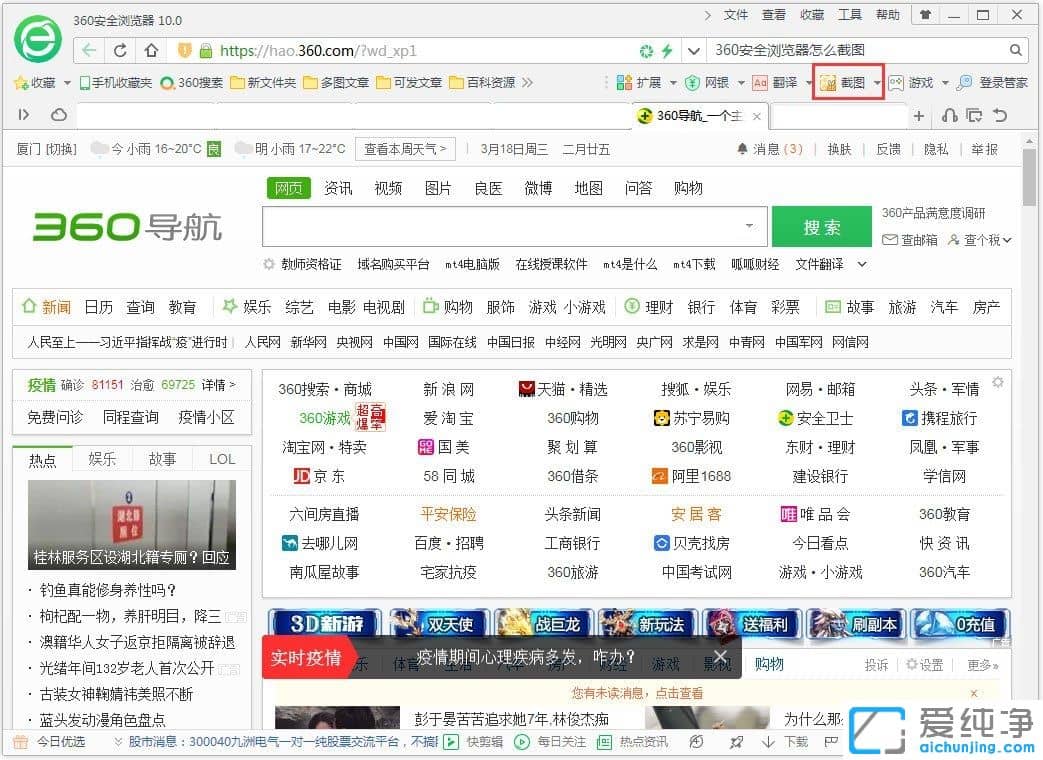Click the 截图 screenshot tool
Image resolution: width=1043 pixels, height=760 pixels.
(x=842, y=82)
